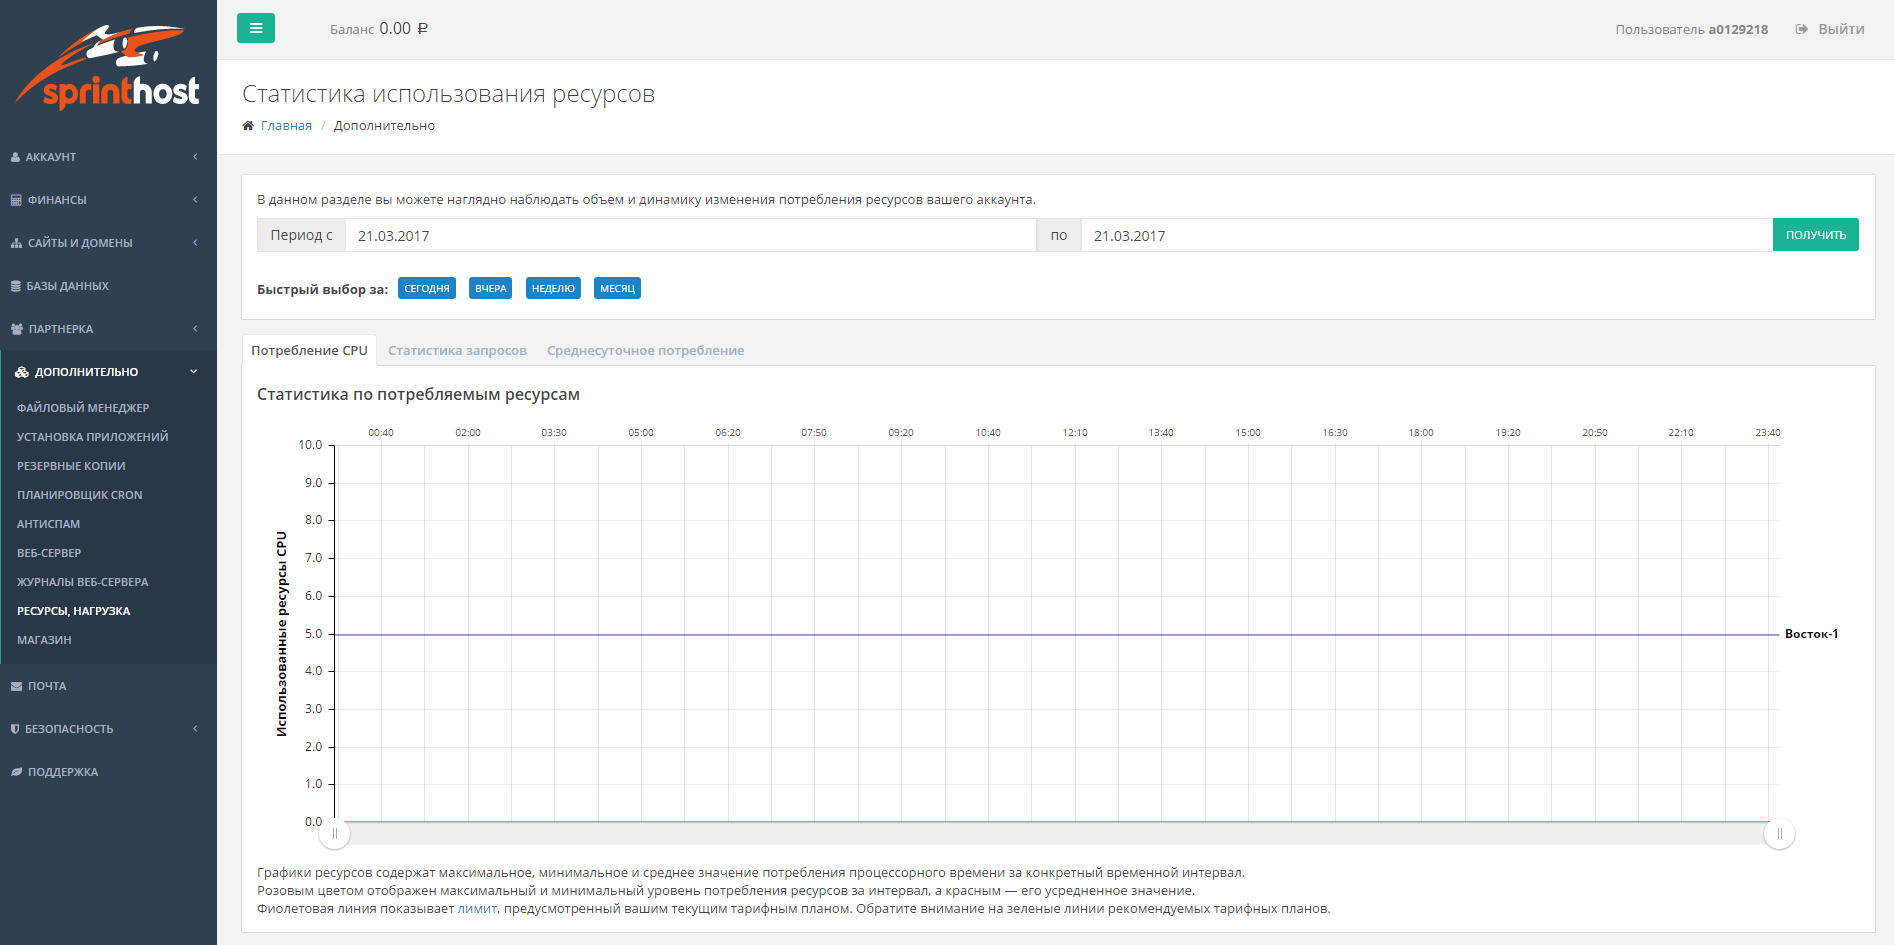
Task: Open the Почта mail section
Action: pos(47,686)
